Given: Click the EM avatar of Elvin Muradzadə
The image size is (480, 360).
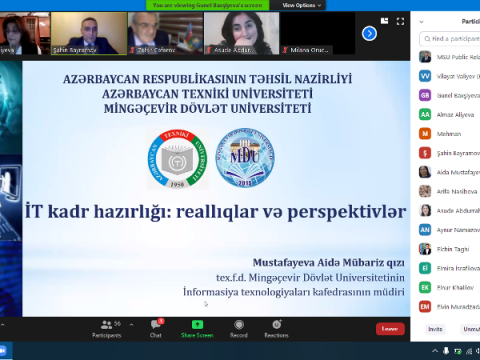Looking at the screenshot, I should (x=425, y=307).
